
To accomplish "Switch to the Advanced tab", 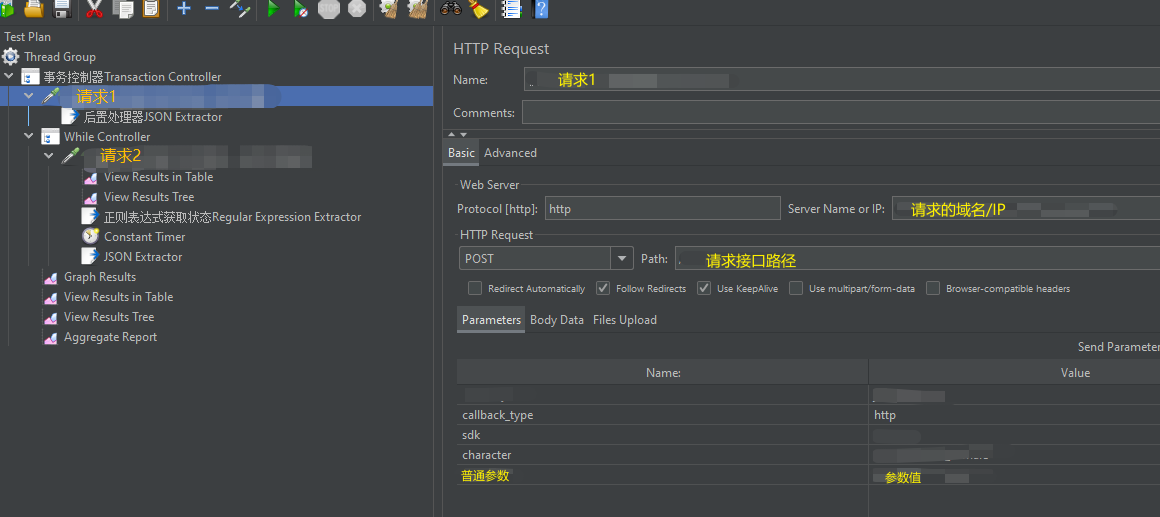I will (510, 152).
